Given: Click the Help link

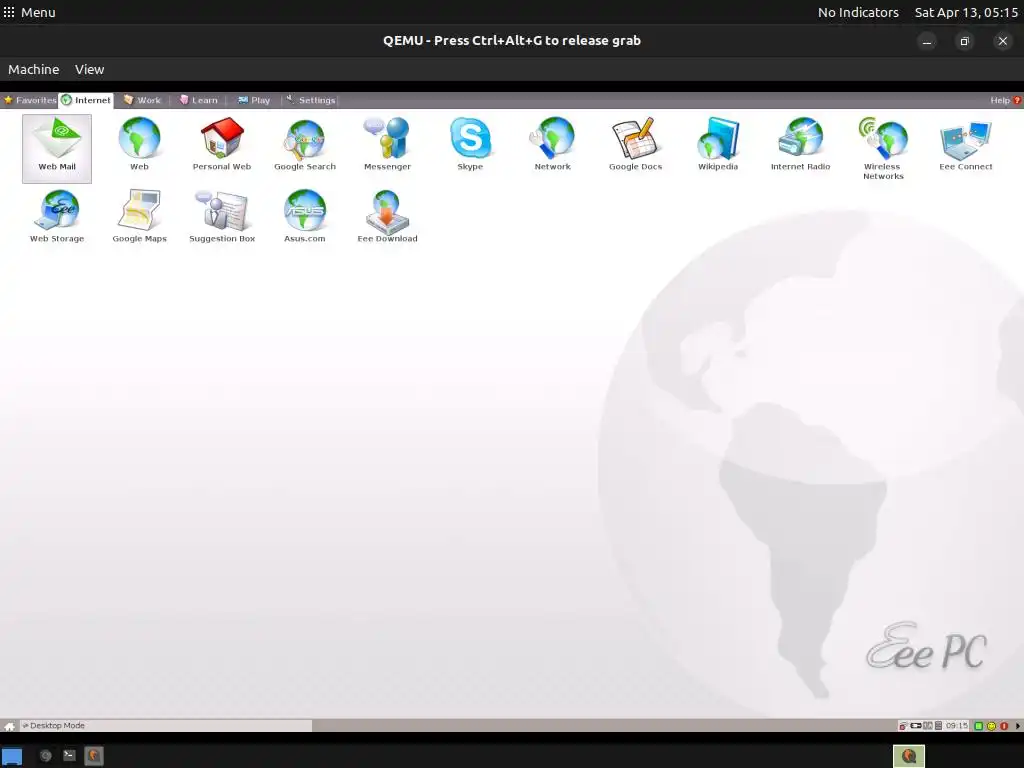Looking at the screenshot, I should coord(1005,100).
